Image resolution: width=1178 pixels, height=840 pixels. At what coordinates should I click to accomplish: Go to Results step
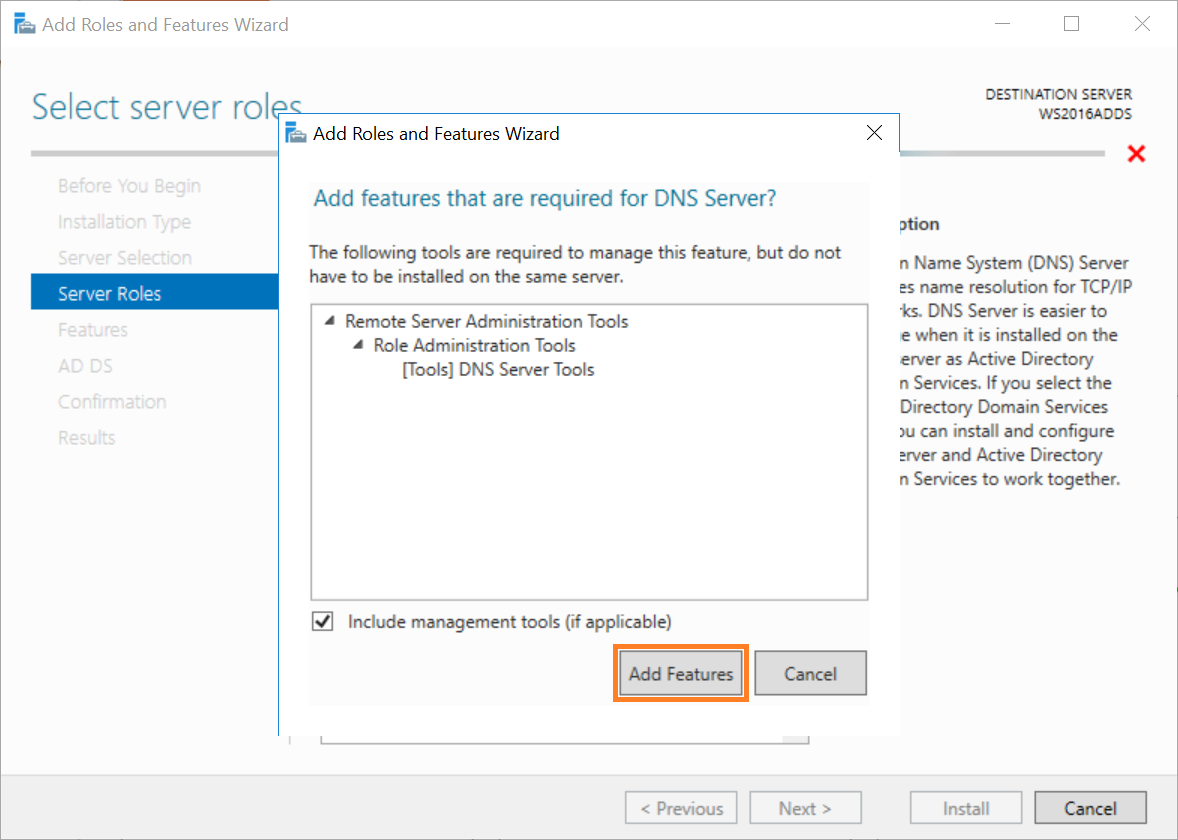point(86,438)
